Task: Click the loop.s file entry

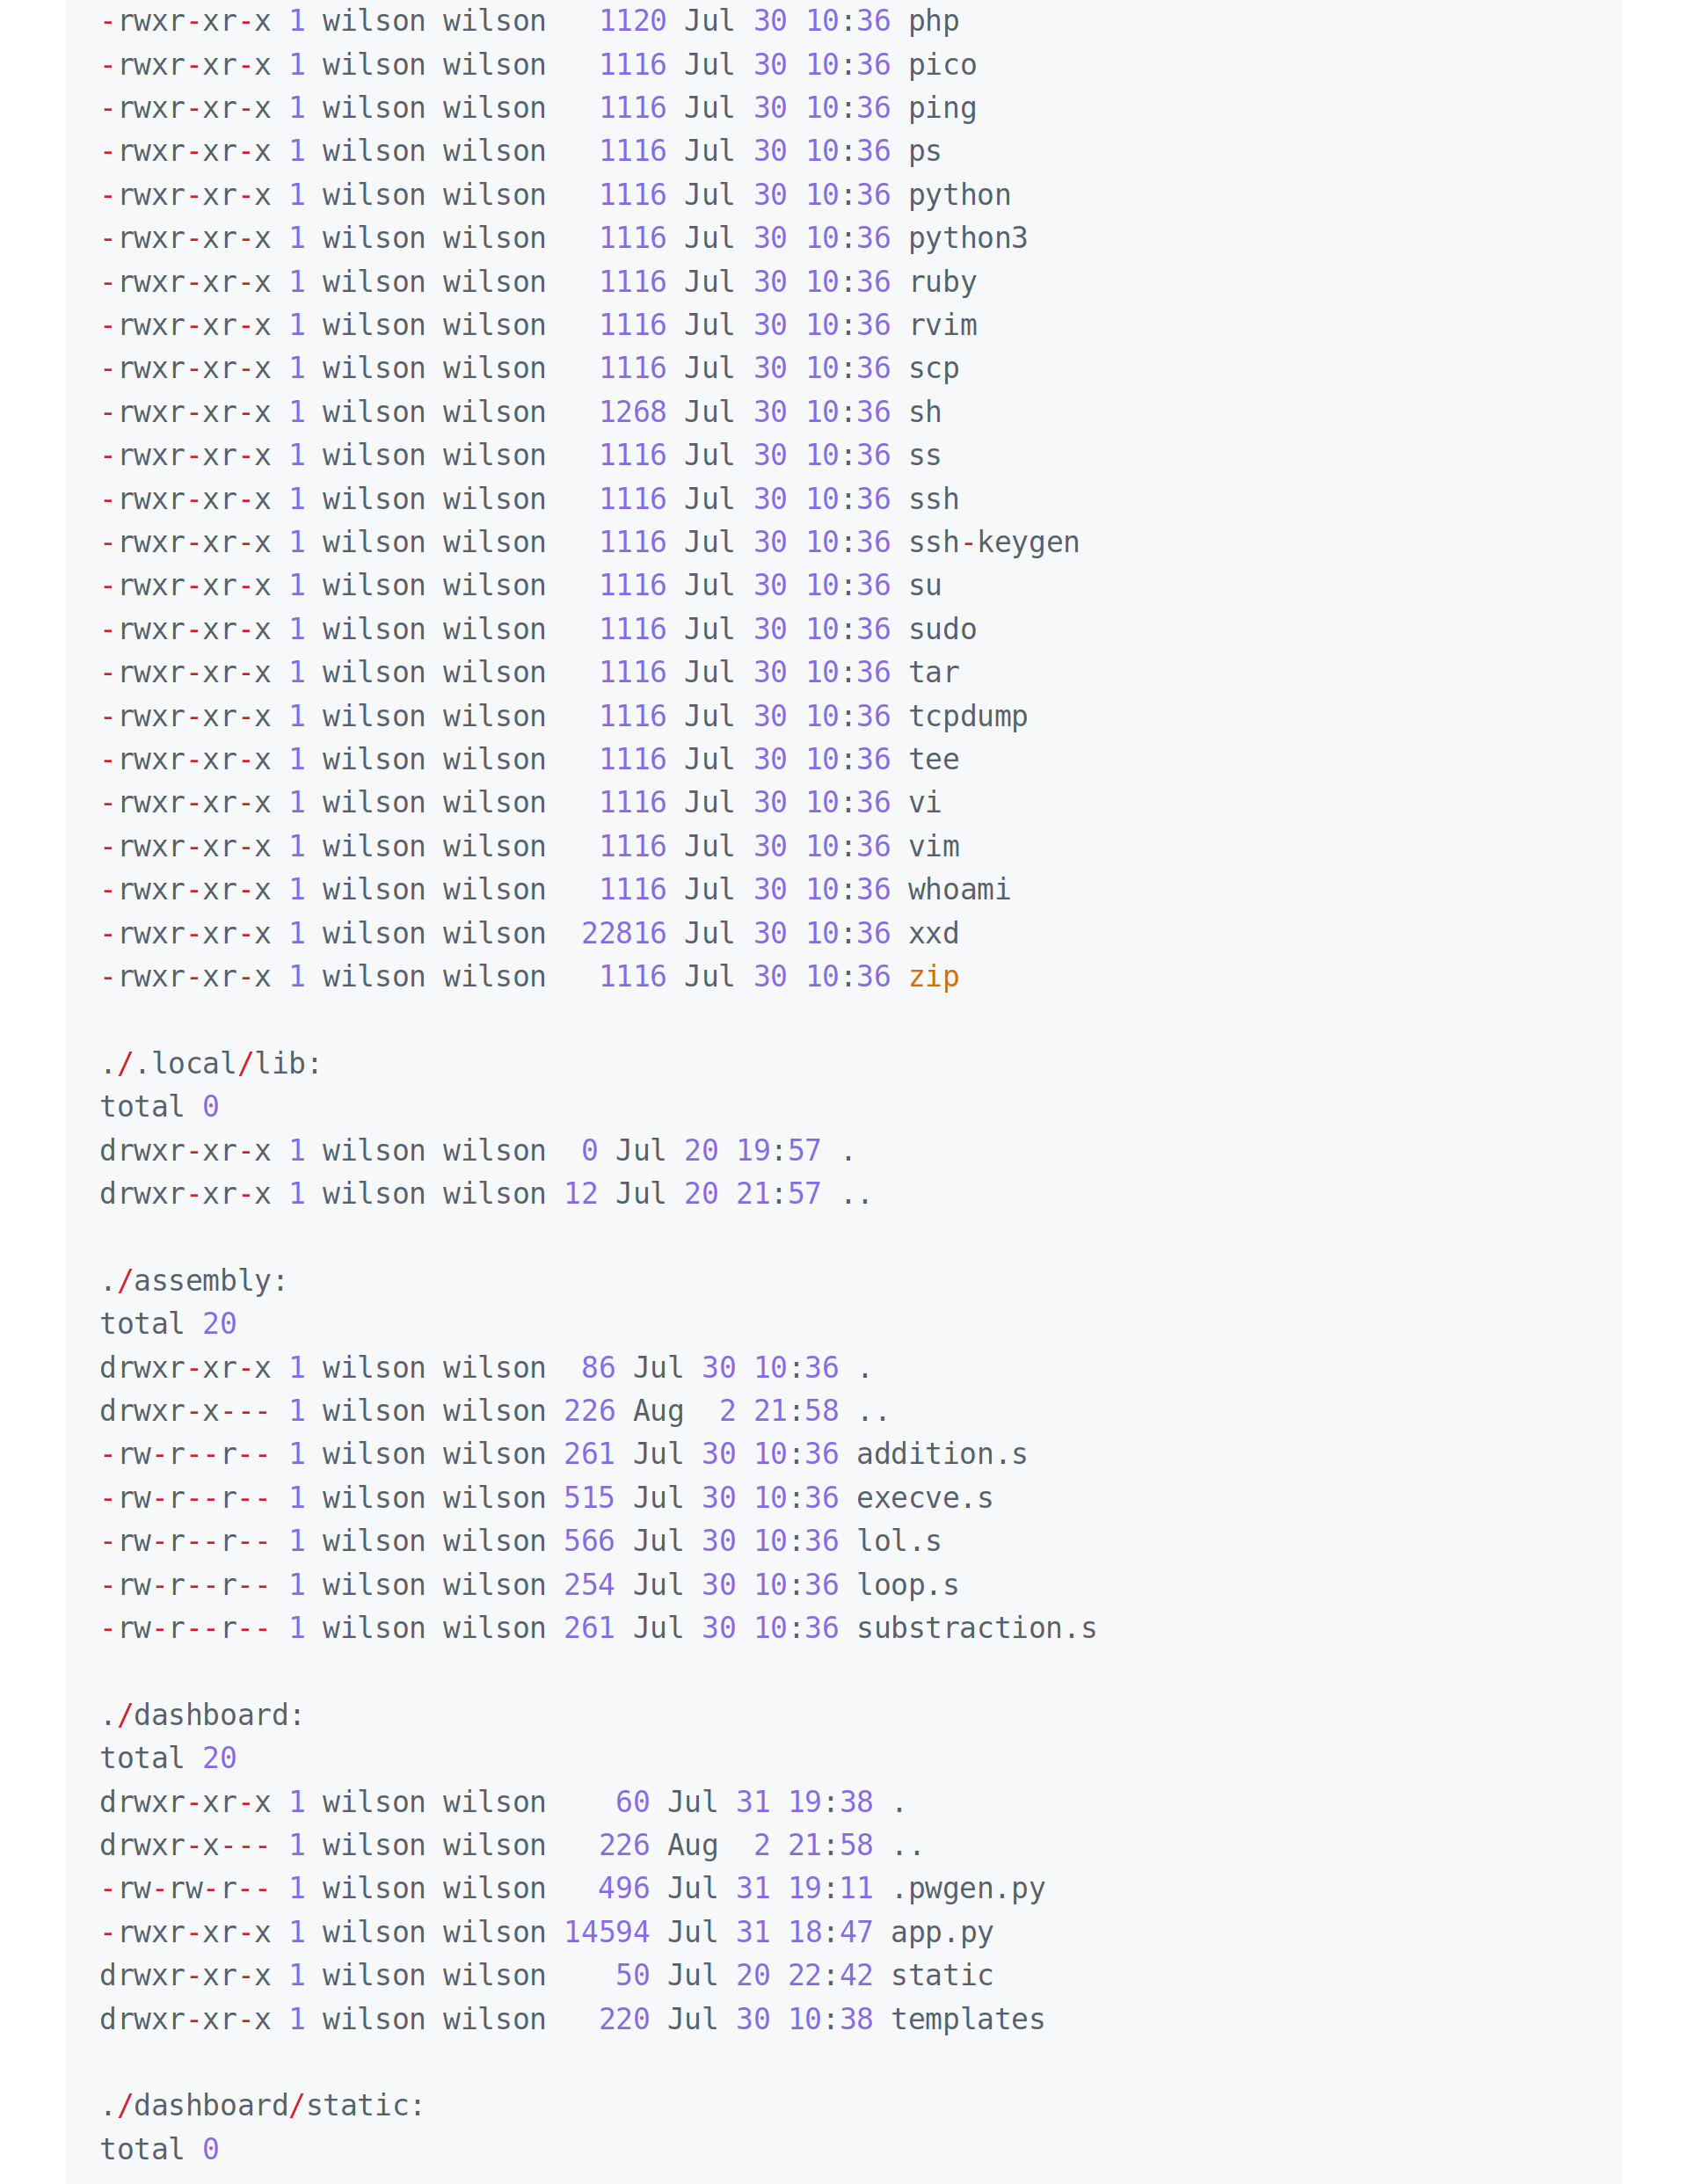Action: pyautogui.click(x=907, y=1585)
